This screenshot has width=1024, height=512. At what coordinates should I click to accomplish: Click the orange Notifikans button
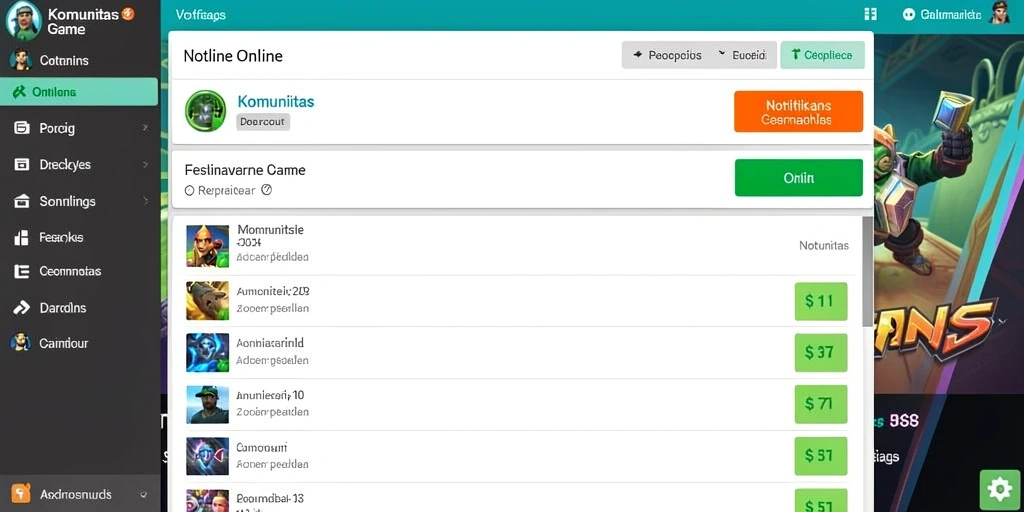point(798,112)
